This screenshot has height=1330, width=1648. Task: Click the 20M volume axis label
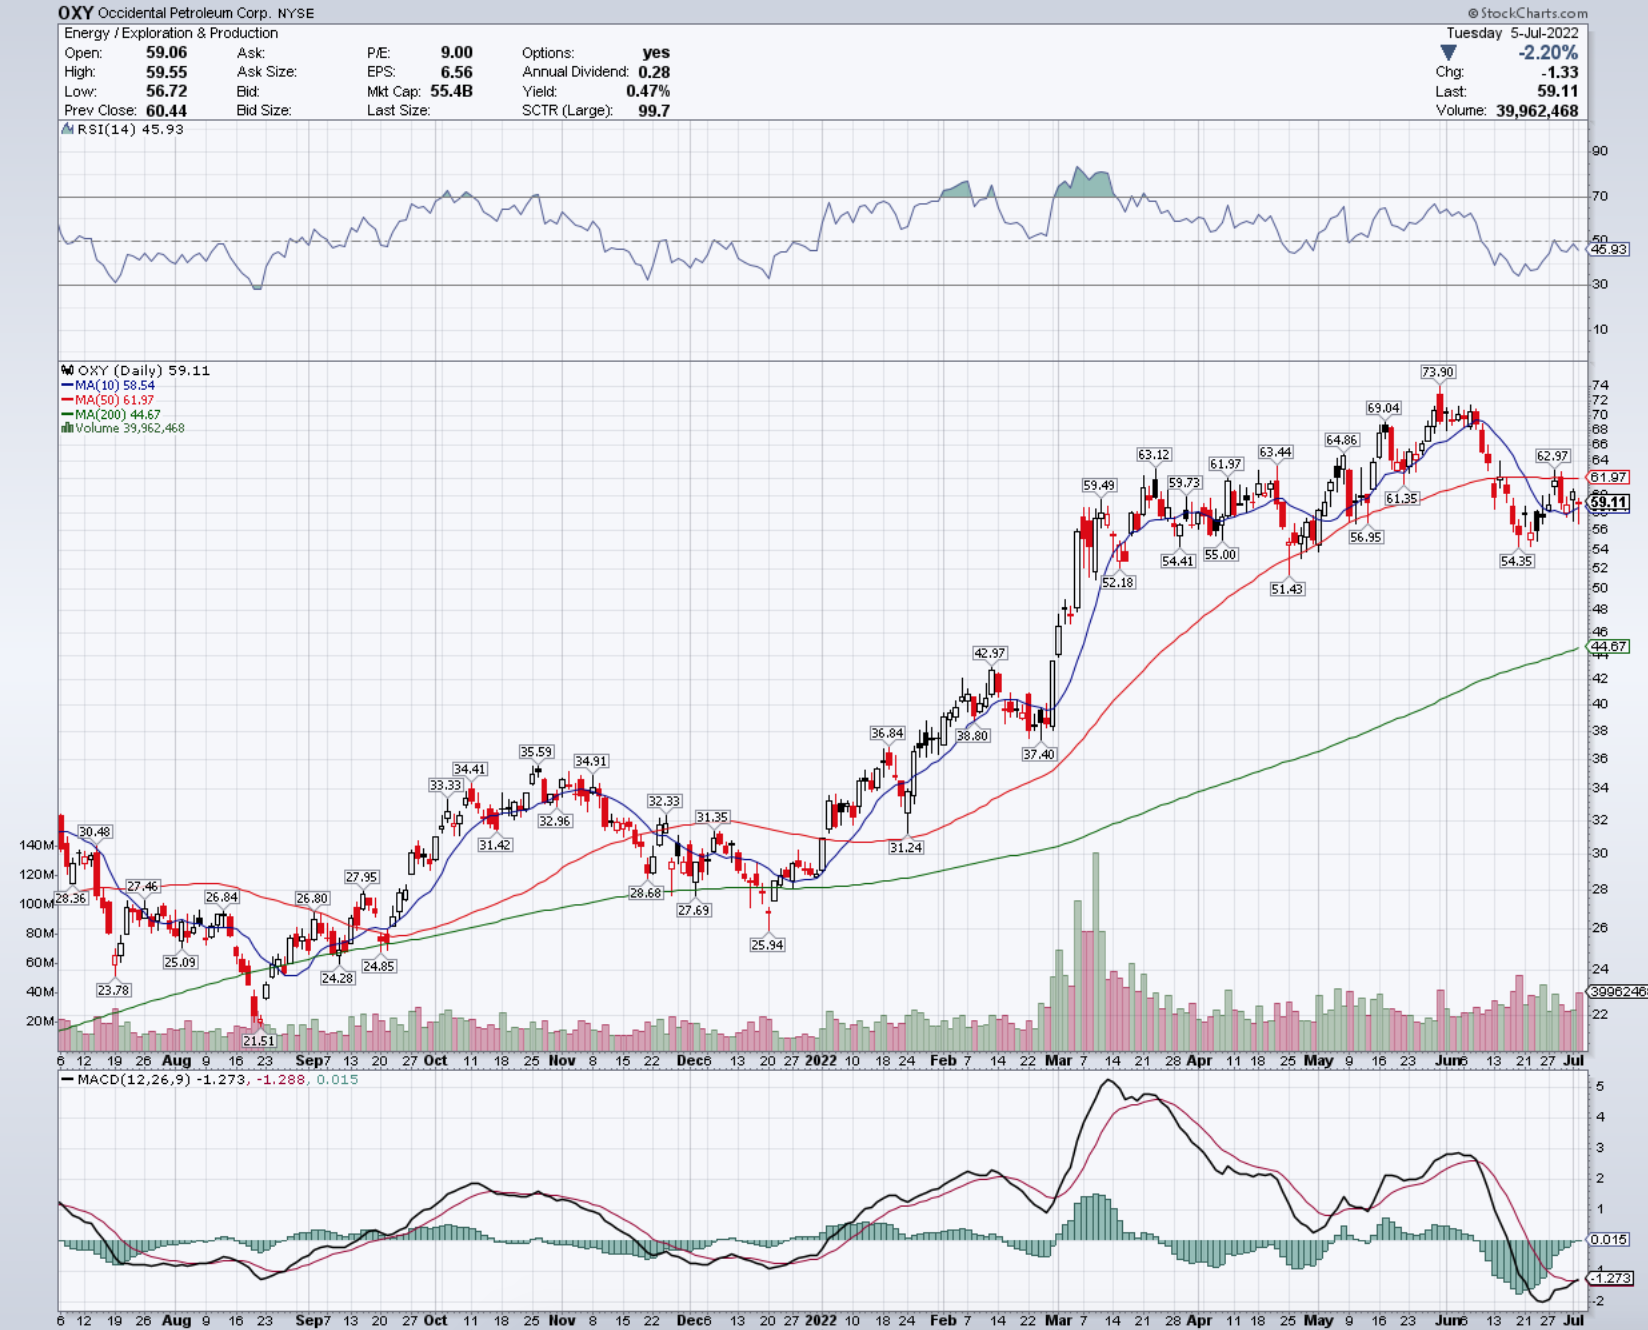40,1021
